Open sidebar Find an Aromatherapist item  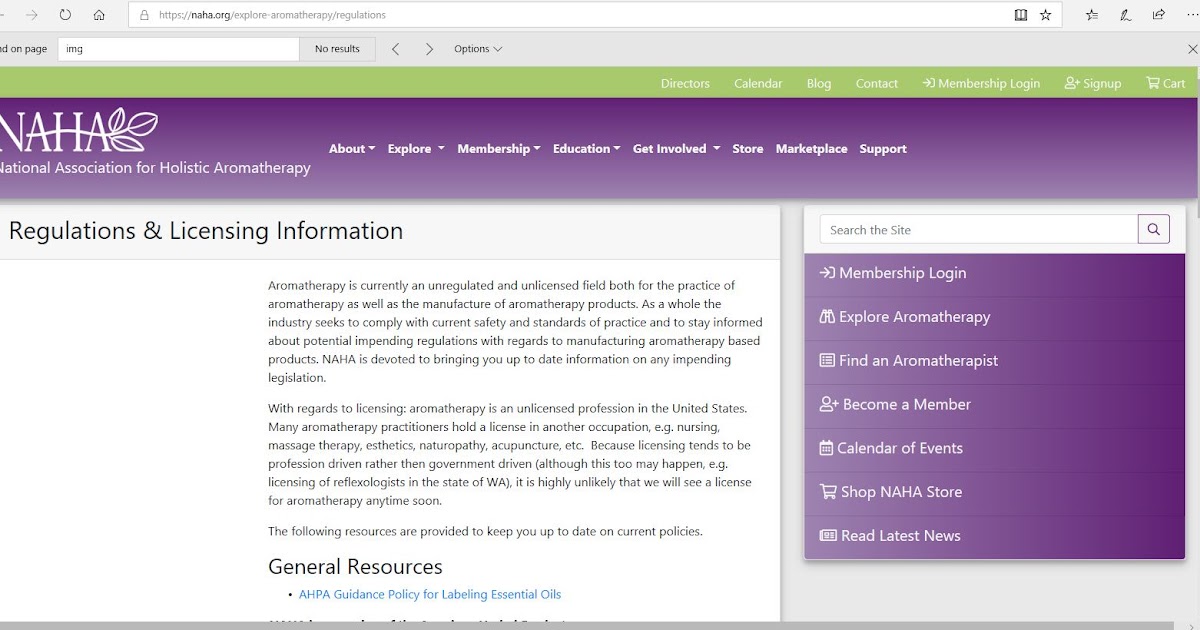point(994,361)
